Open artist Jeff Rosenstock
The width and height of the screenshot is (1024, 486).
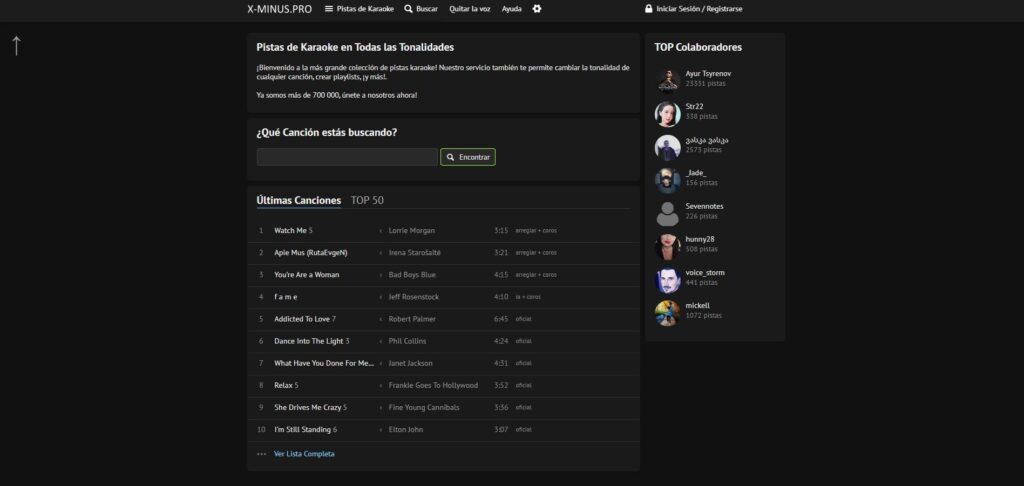[x=413, y=297]
